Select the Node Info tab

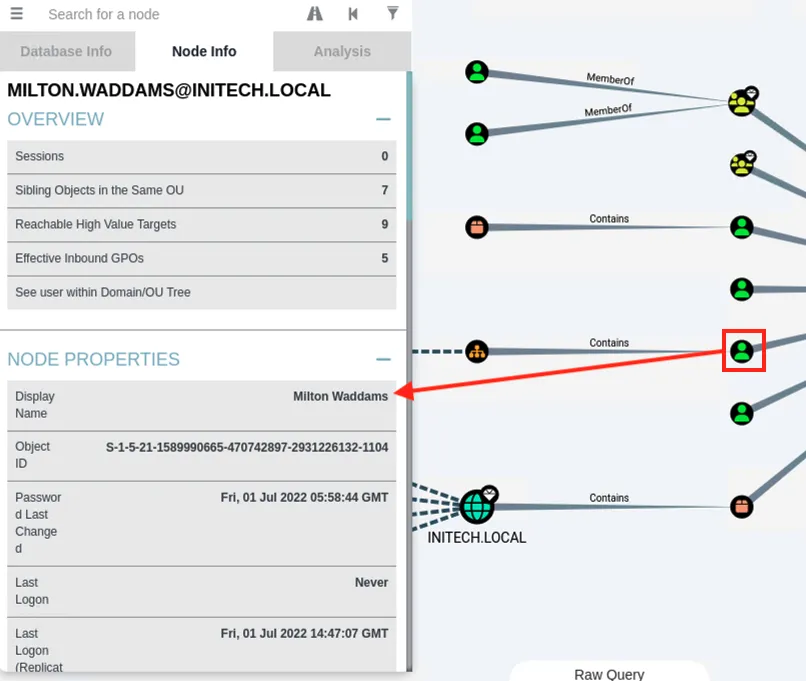(x=204, y=51)
